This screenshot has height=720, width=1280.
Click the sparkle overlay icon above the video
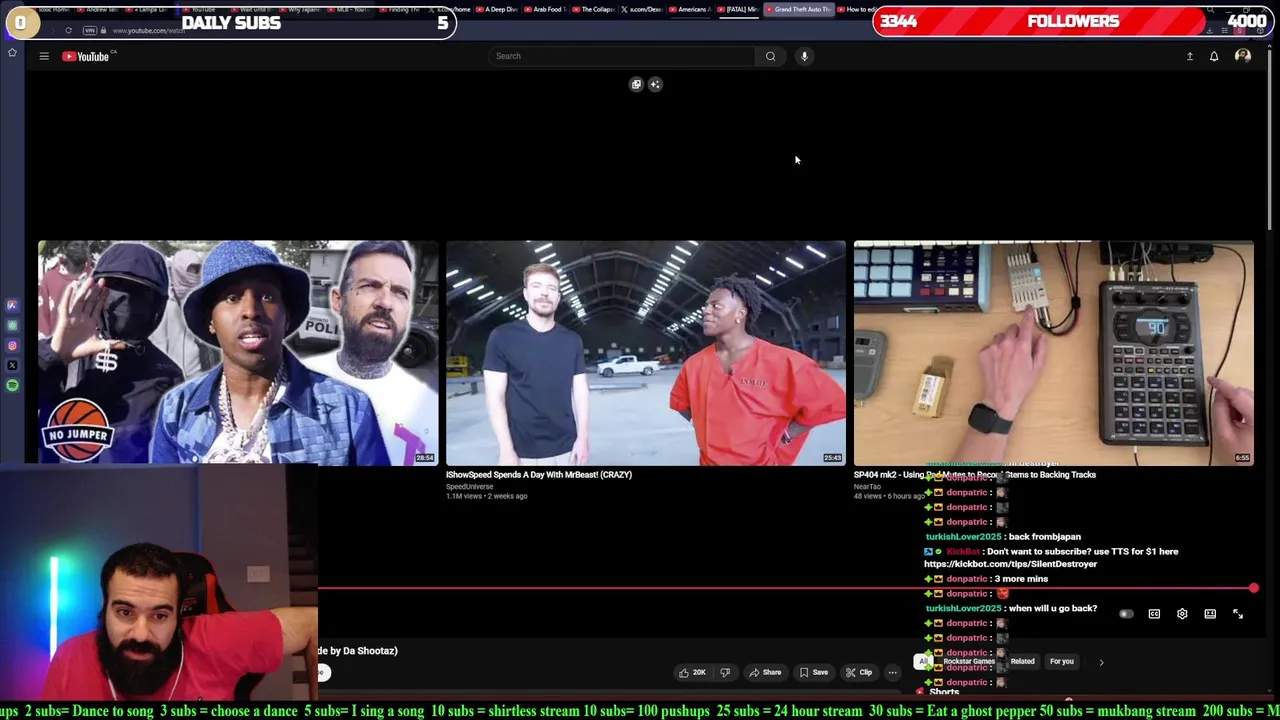pos(655,84)
